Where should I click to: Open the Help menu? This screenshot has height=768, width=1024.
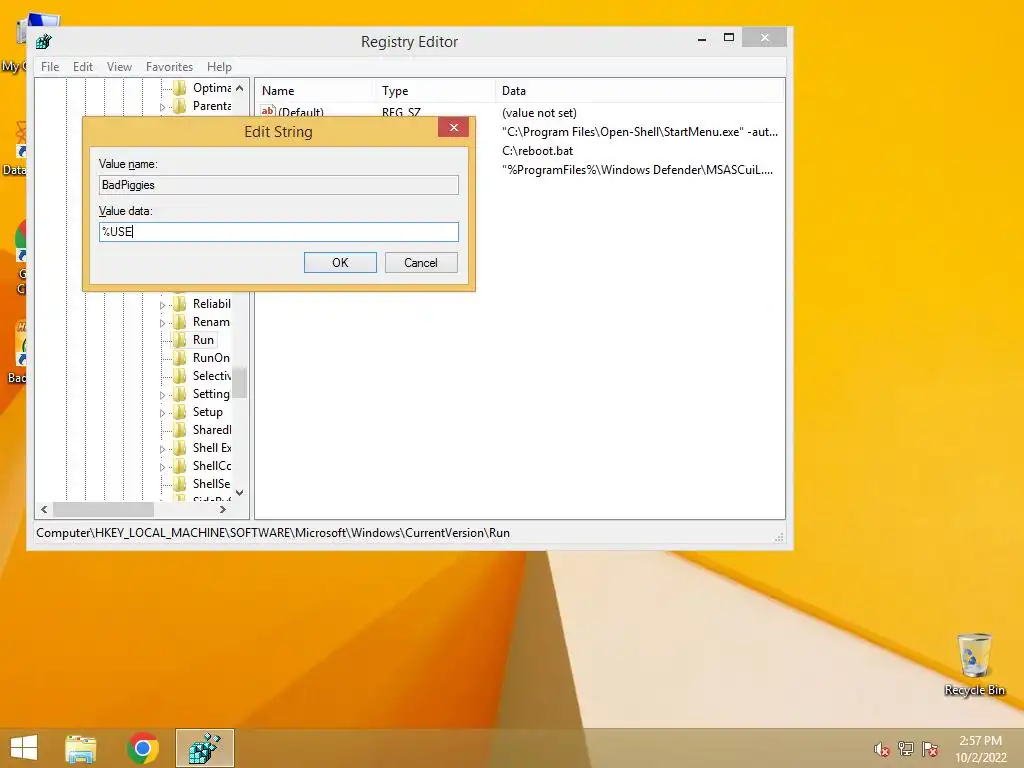point(219,67)
